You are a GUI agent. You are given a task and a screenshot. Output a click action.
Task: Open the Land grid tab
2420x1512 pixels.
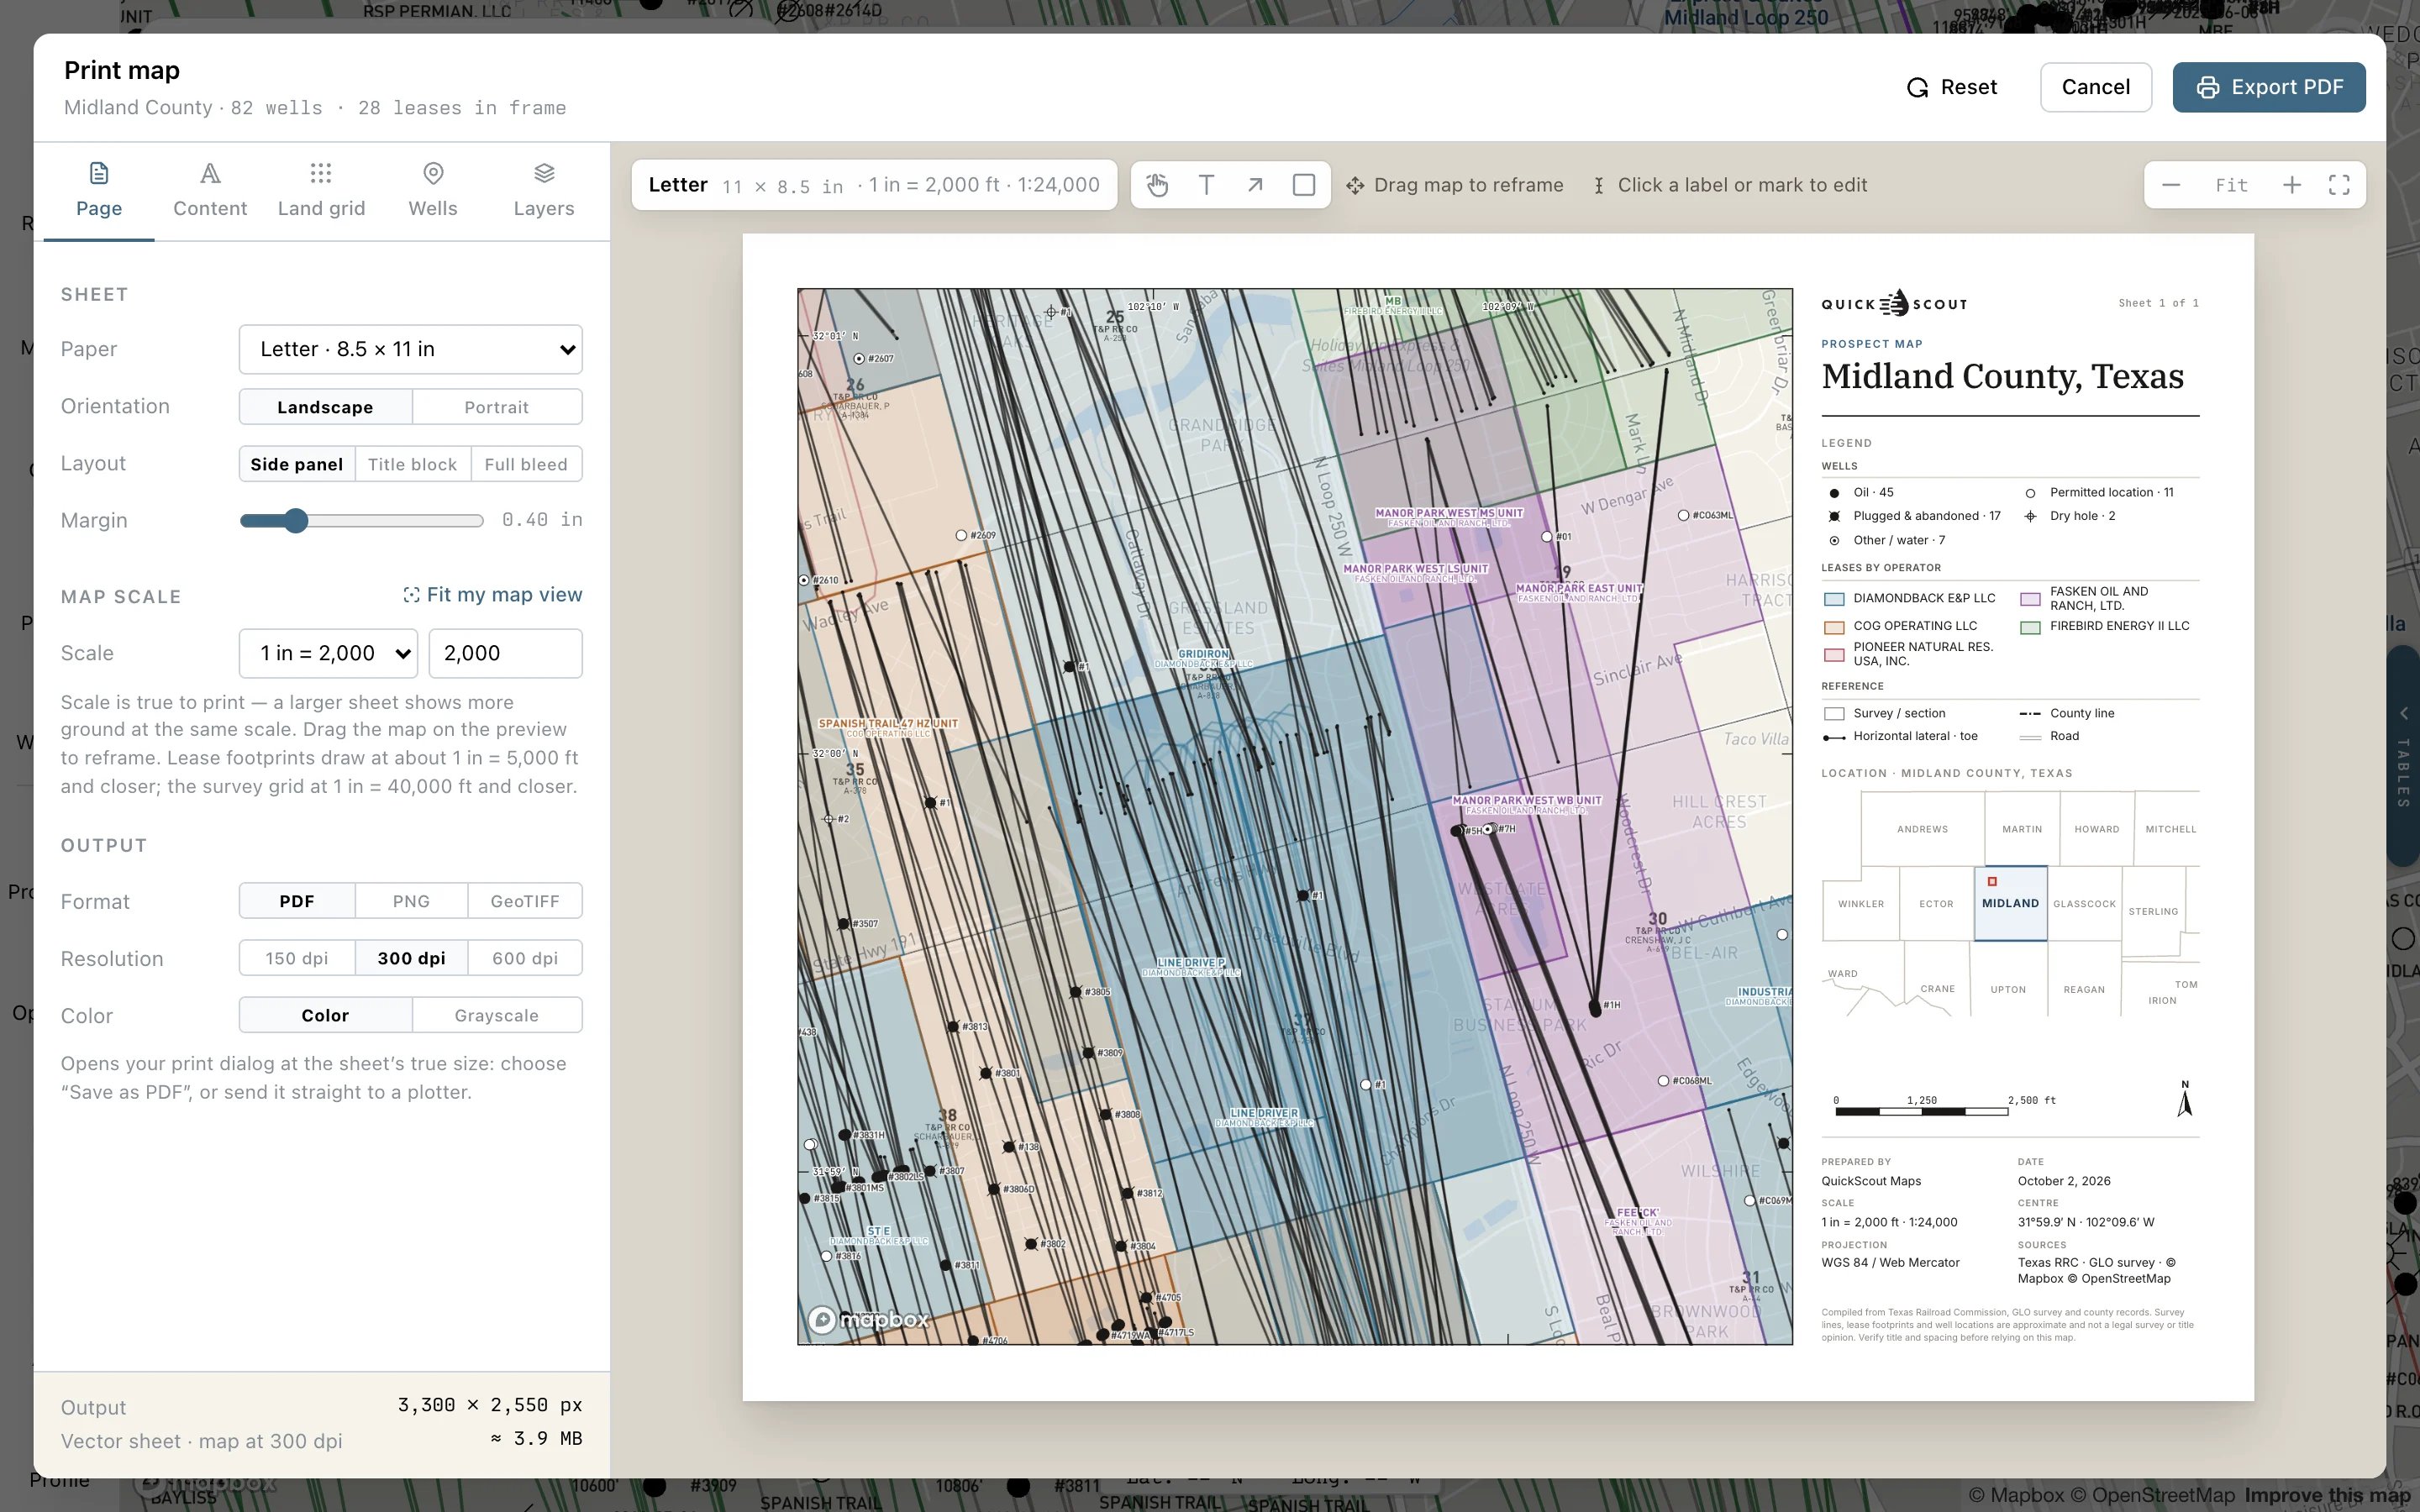point(321,190)
